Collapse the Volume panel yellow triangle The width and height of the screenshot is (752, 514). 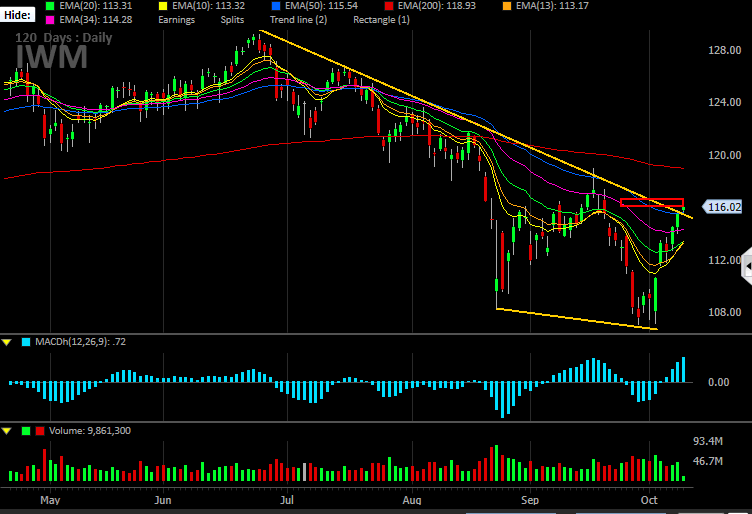(7, 431)
